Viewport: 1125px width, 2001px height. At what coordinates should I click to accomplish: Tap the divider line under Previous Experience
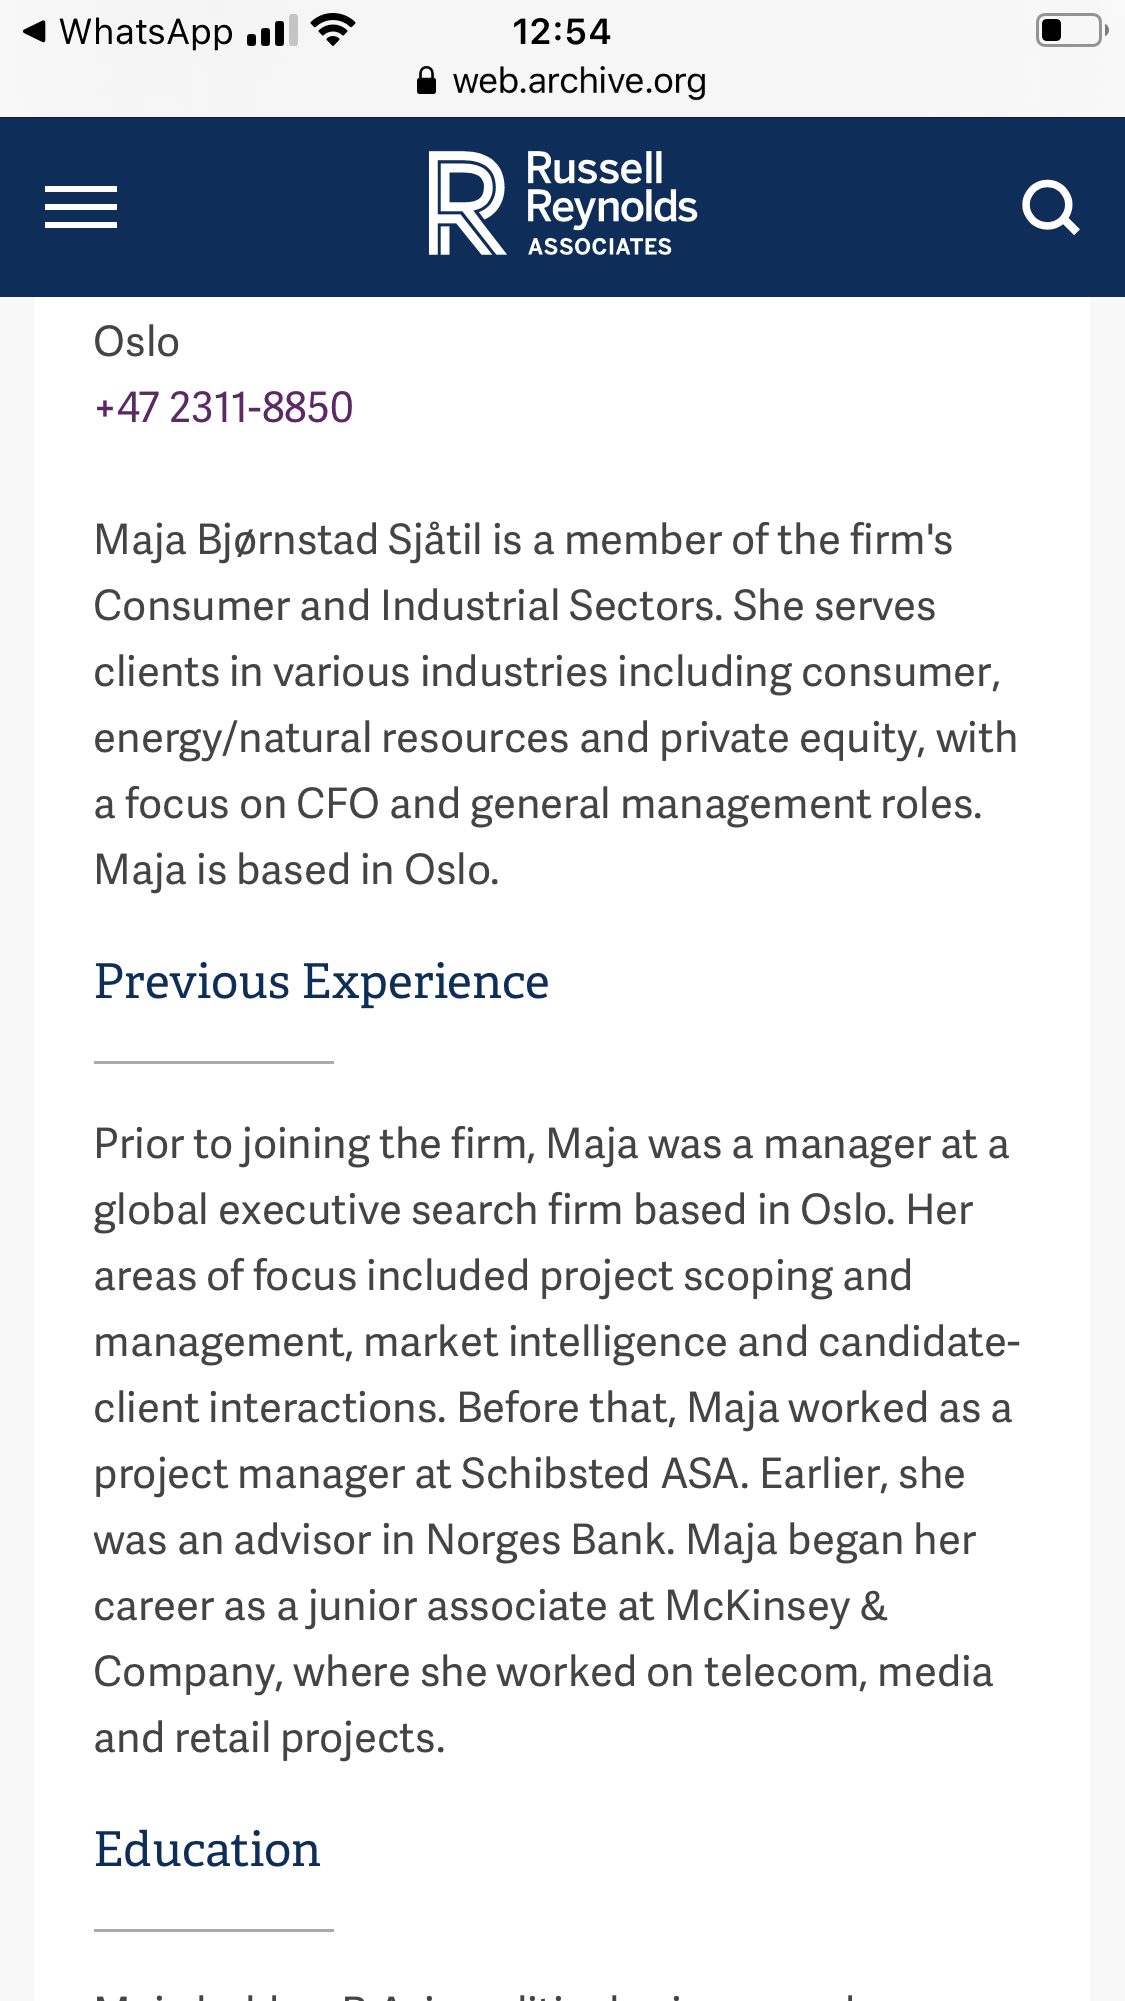[213, 1062]
